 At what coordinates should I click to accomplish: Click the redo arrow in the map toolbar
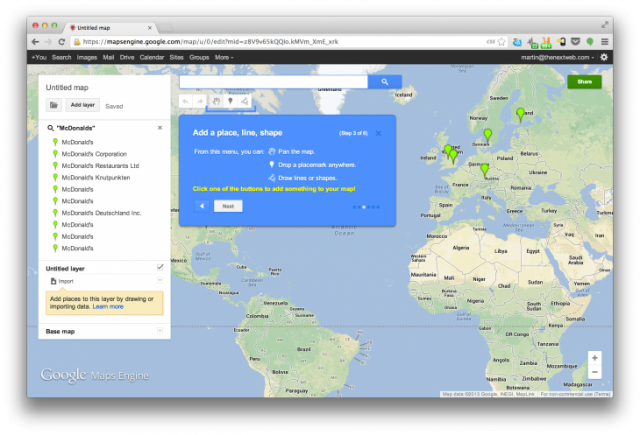coord(198,101)
